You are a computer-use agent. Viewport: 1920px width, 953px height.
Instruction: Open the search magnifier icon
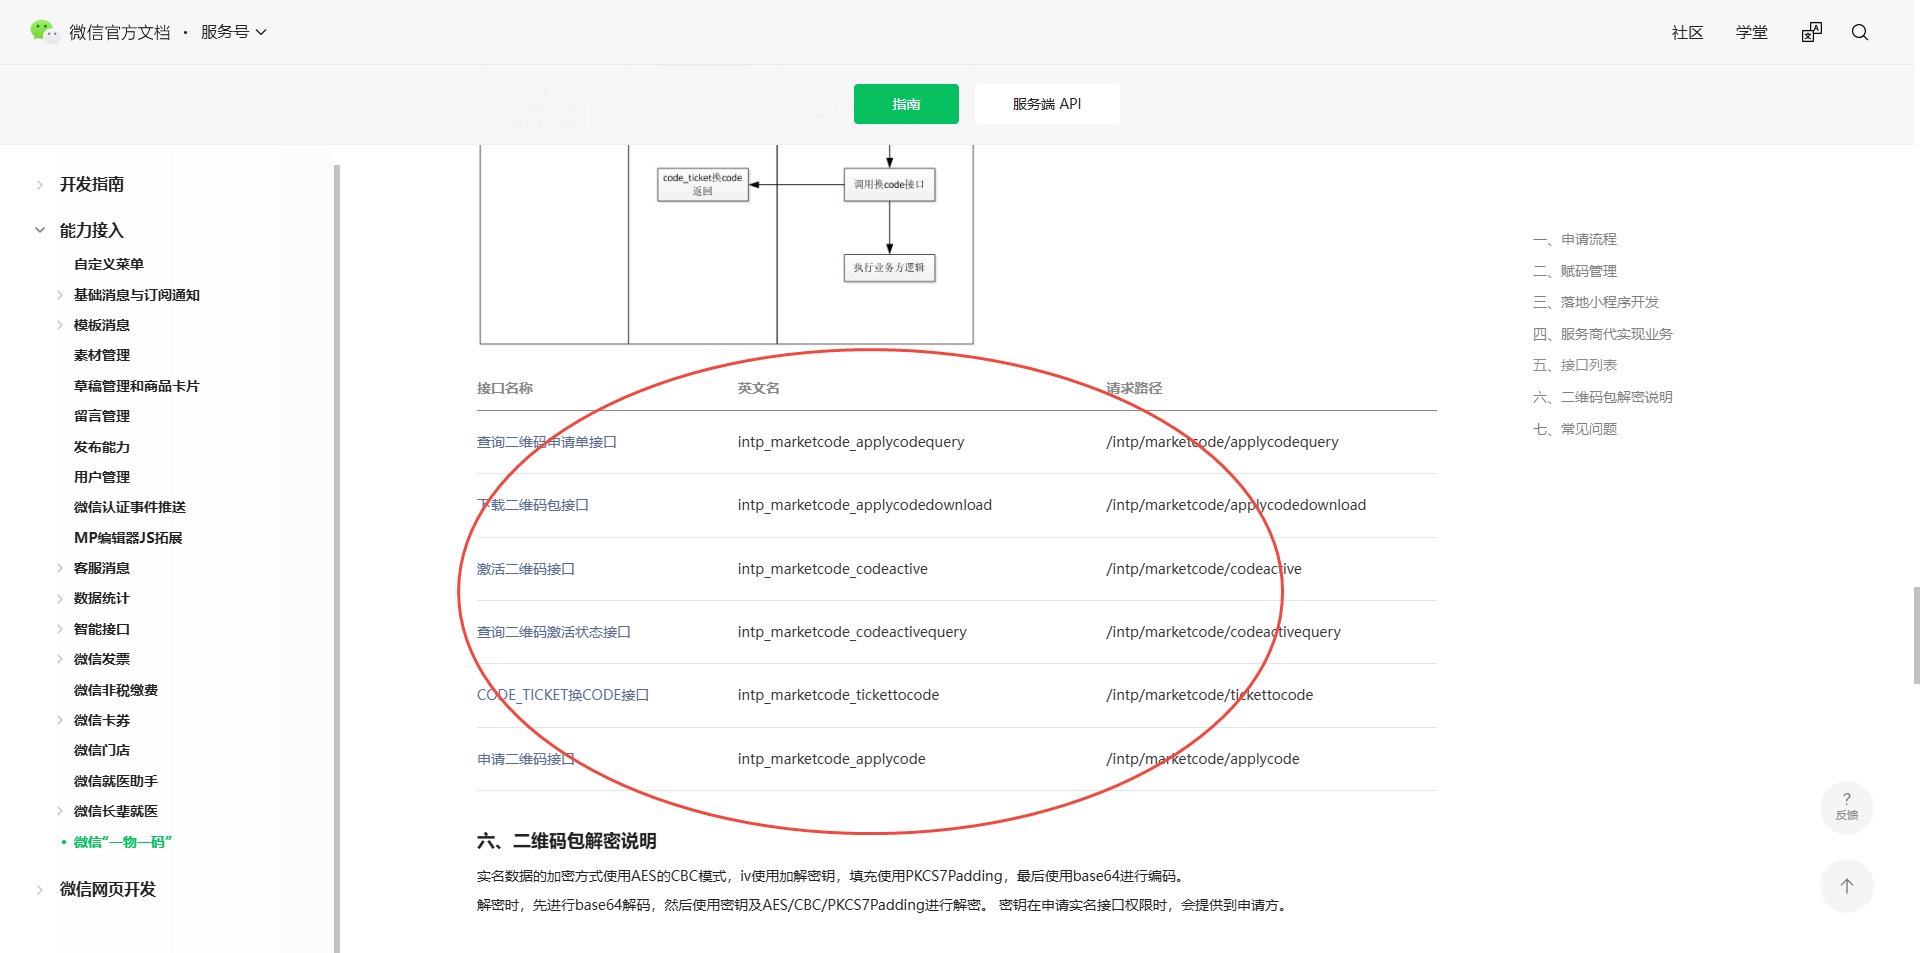coord(1860,33)
